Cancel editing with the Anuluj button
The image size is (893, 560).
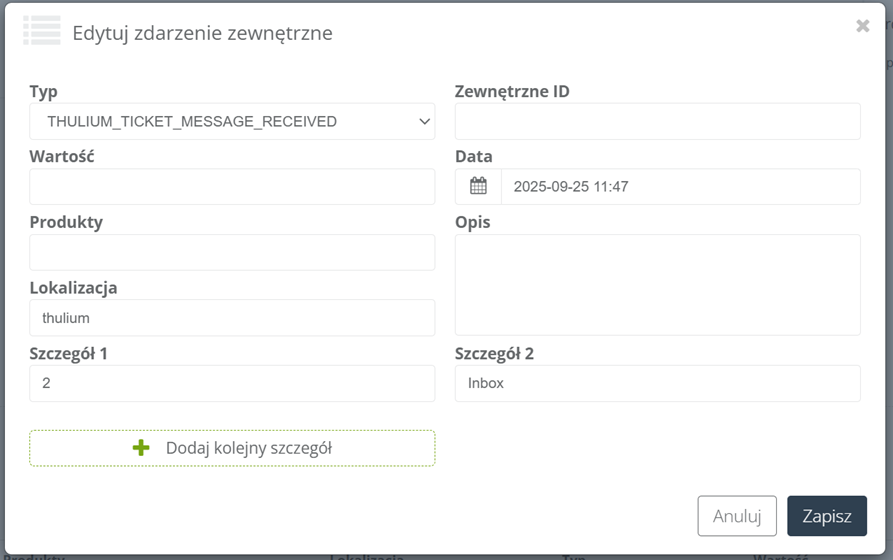click(737, 516)
